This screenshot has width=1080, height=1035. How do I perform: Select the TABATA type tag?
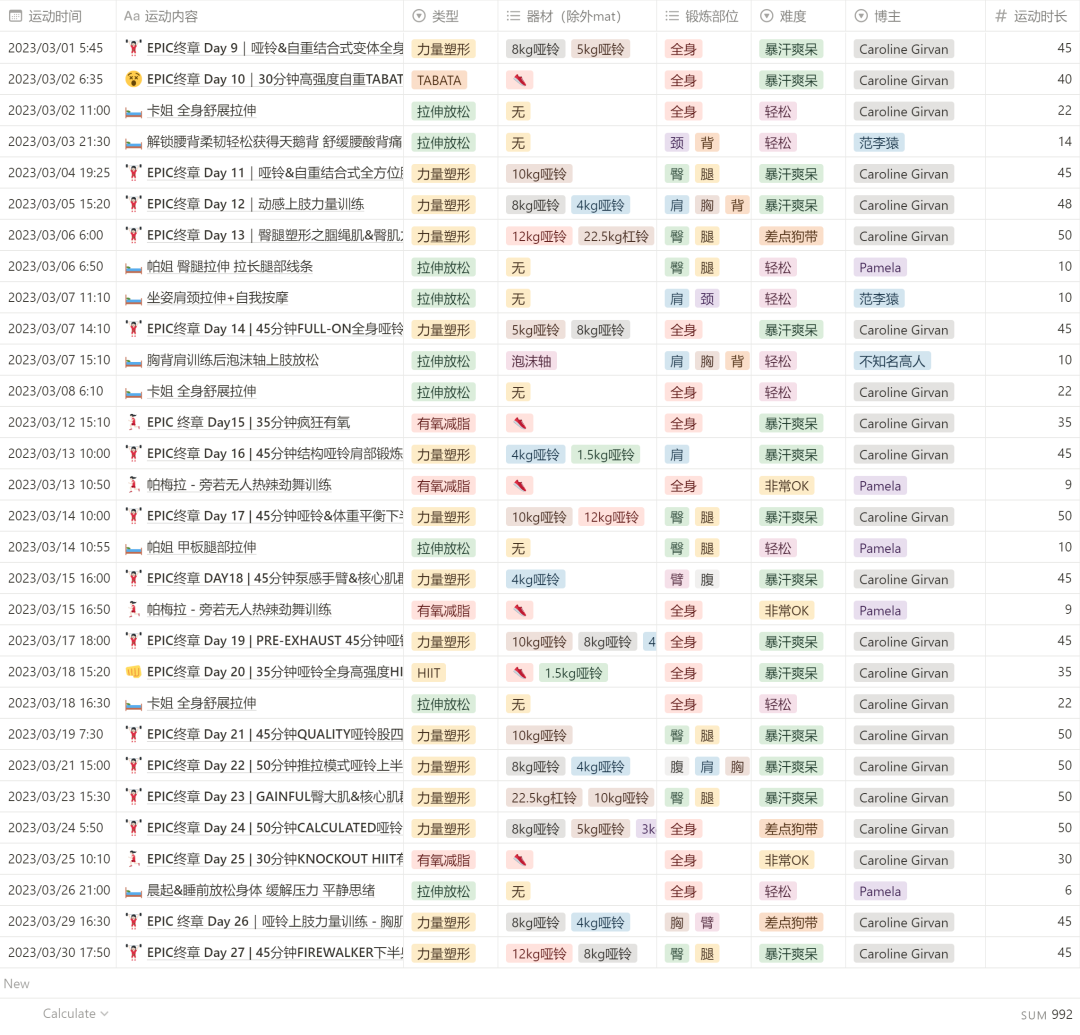pos(439,80)
